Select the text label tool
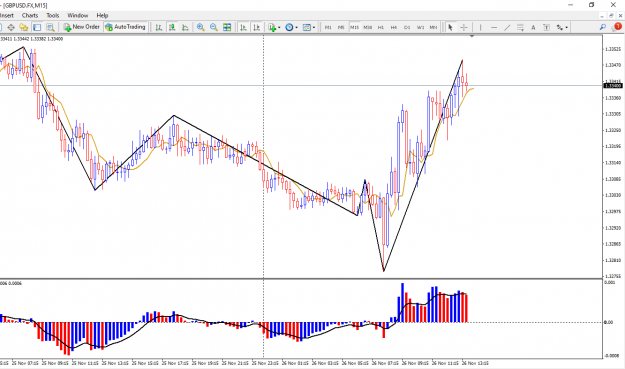Screen dimensions: 625x369 [x=546, y=27]
